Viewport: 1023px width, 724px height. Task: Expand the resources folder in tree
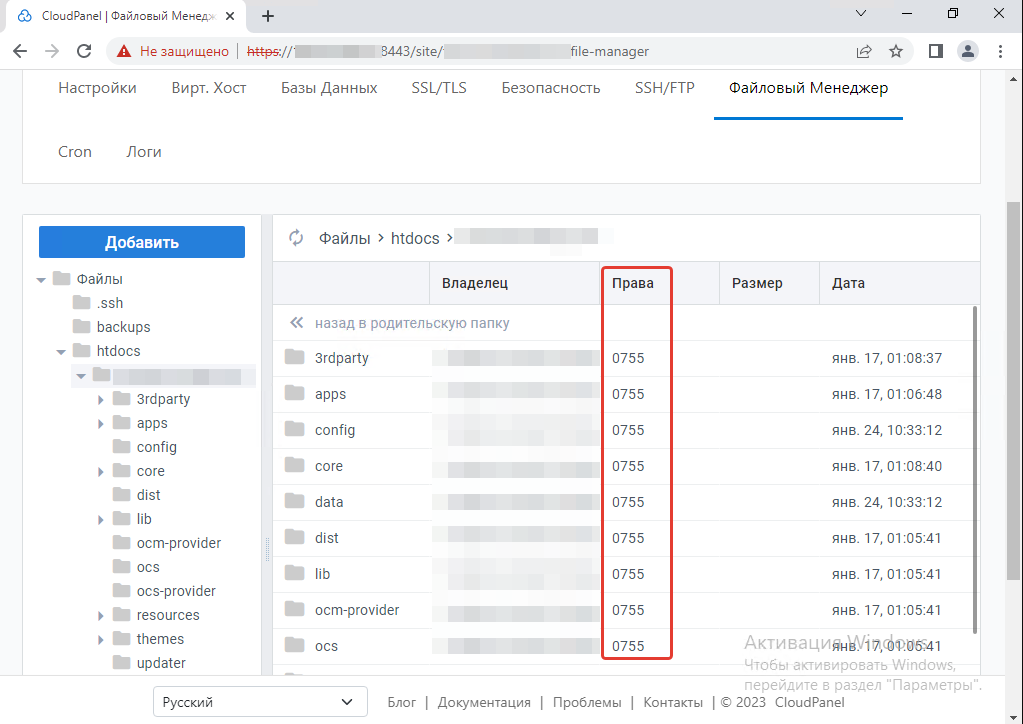pyautogui.click(x=101, y=615)
